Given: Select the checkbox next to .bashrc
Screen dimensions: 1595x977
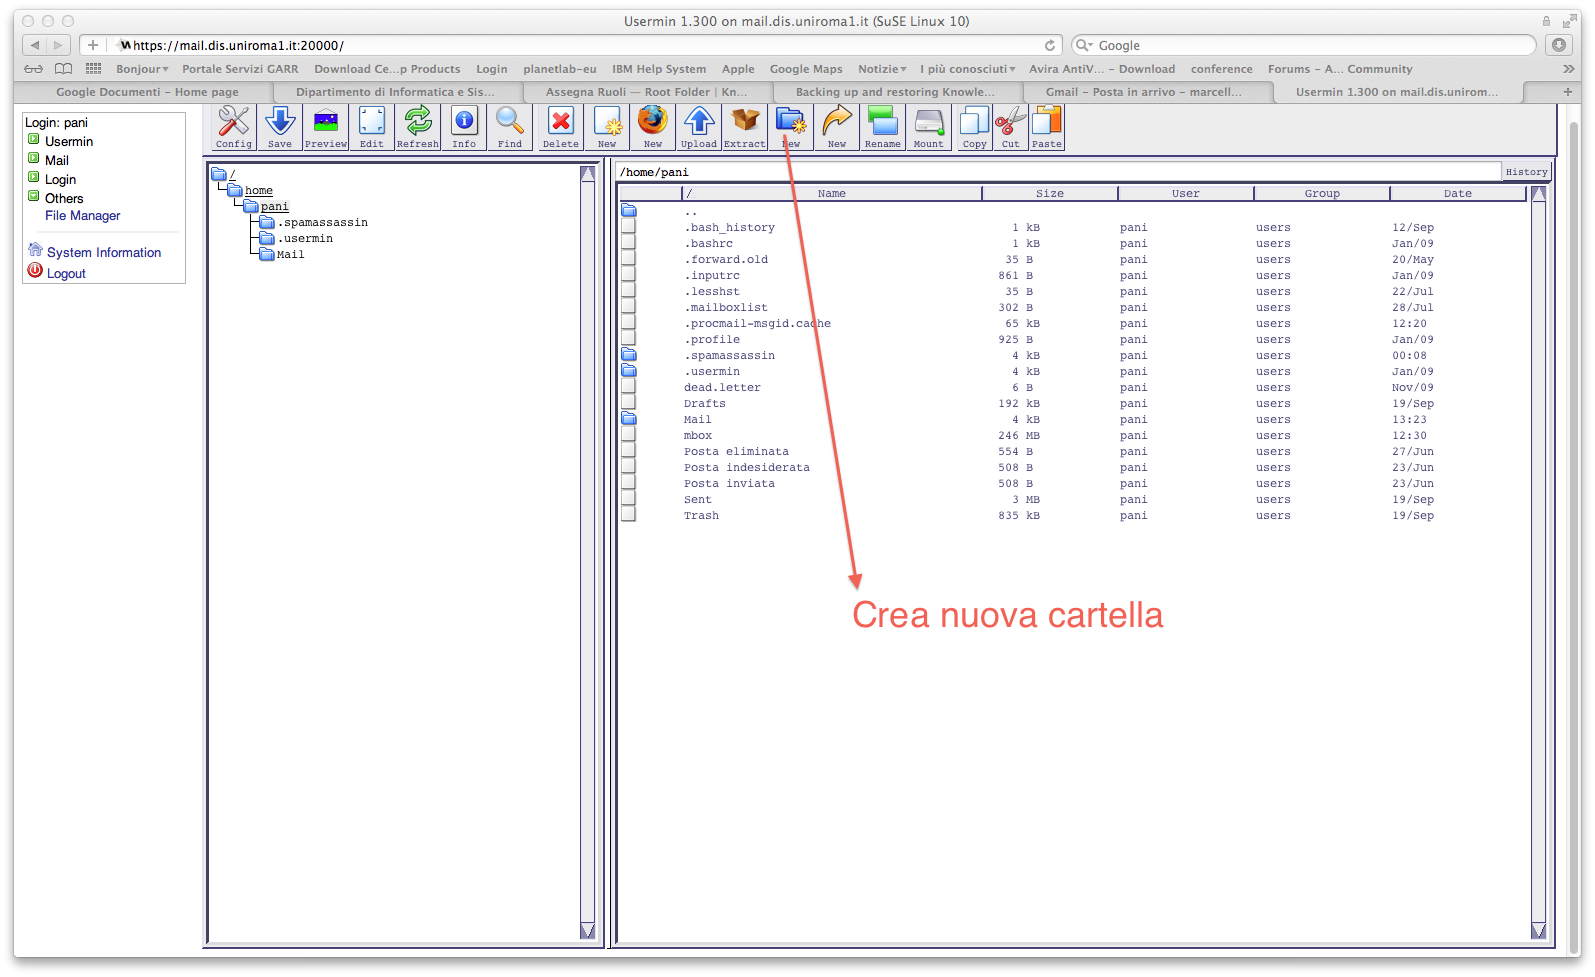Looking at the screenshot, I should (x=628, y=243).
